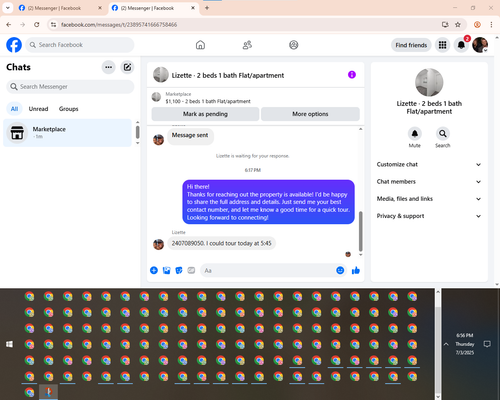Click the chat list scrollbar thumb
Image resolution: width=500 pixels, height=400 pixels.
tap(138, 132)
